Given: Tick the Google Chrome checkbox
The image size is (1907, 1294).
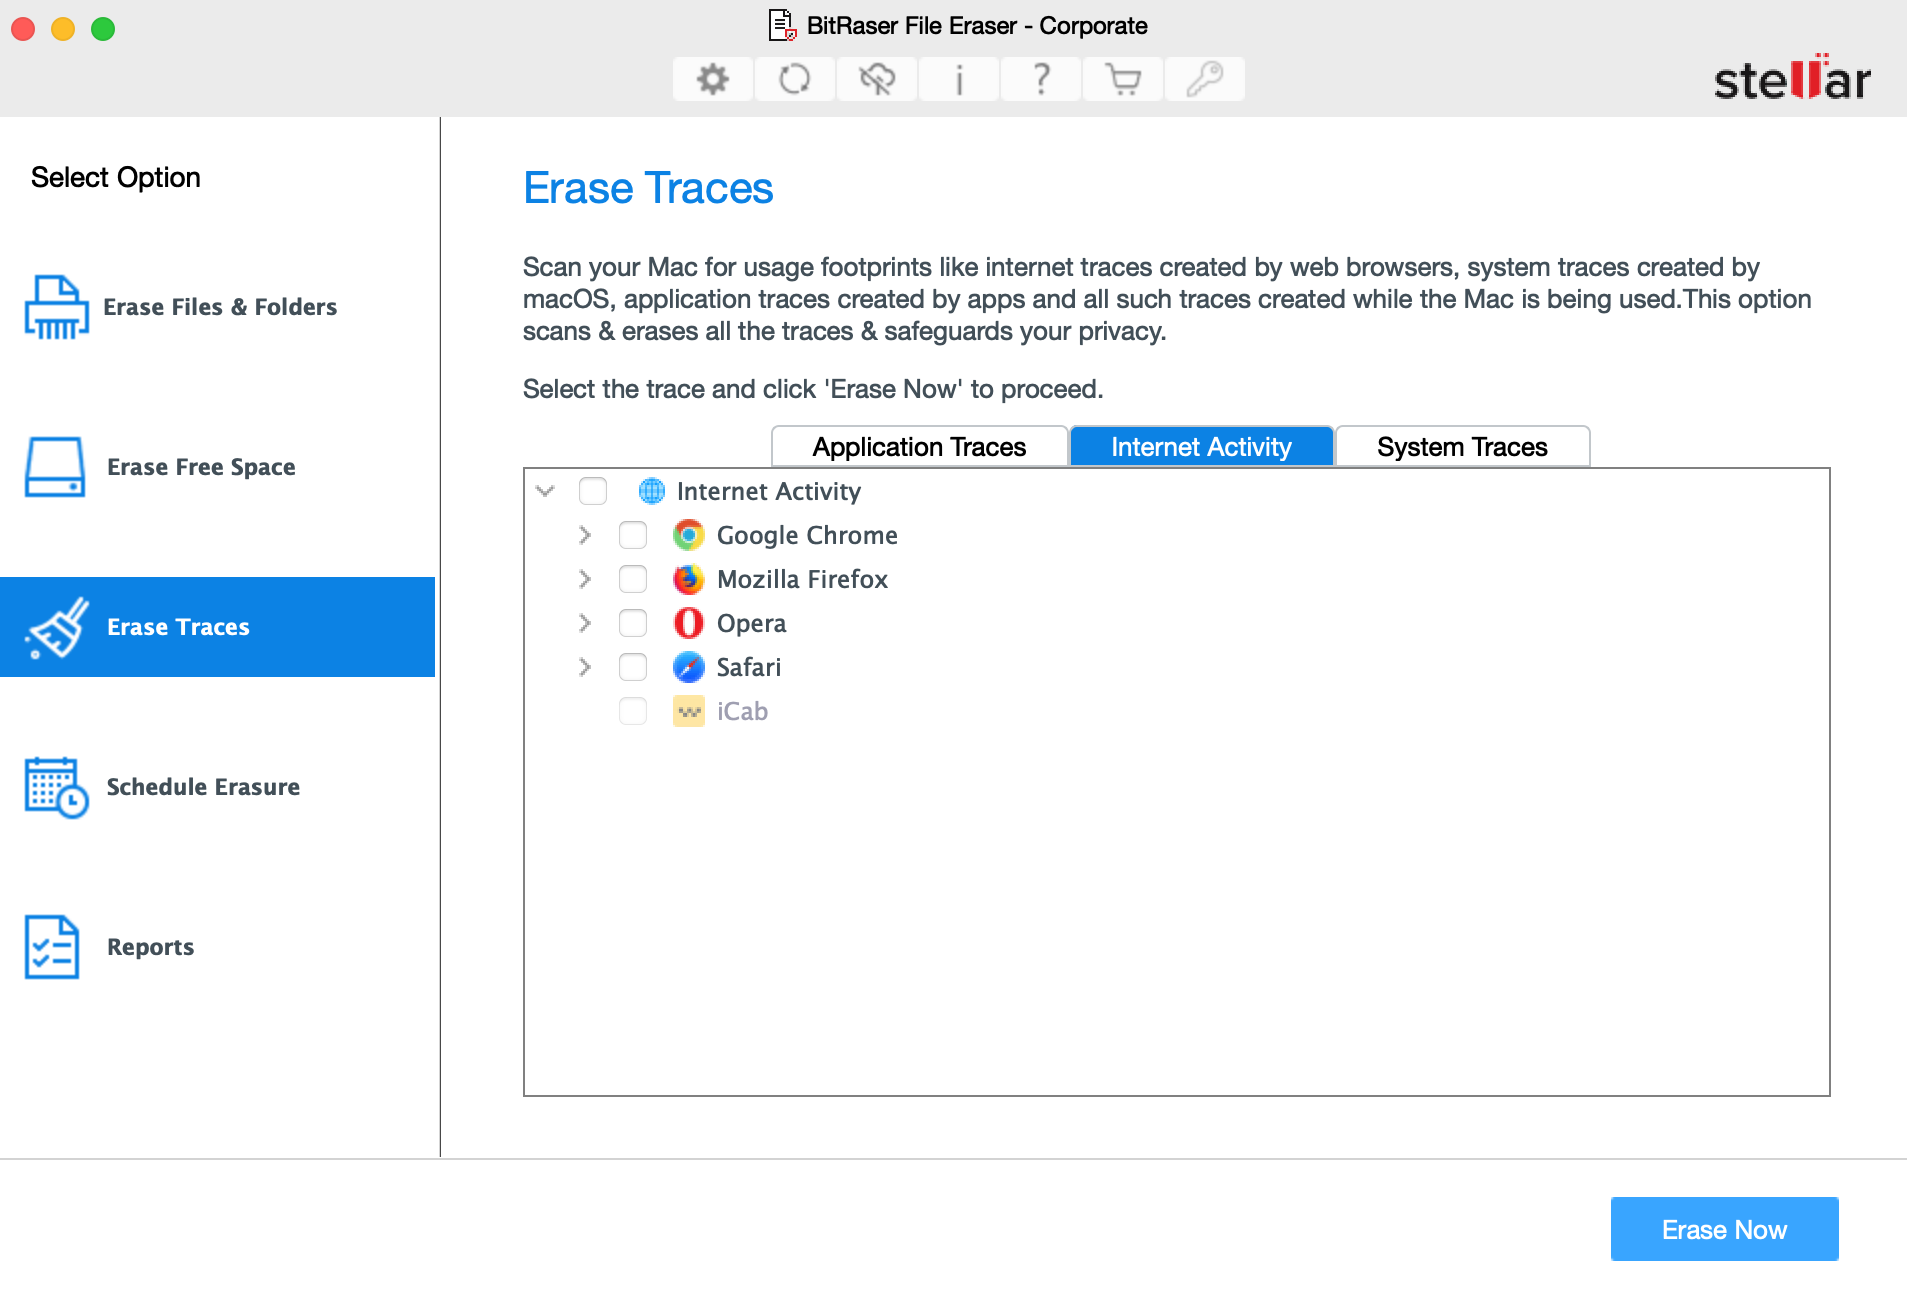Looking at the screenshot, I should pyautogui.click(x=633, y=535).
